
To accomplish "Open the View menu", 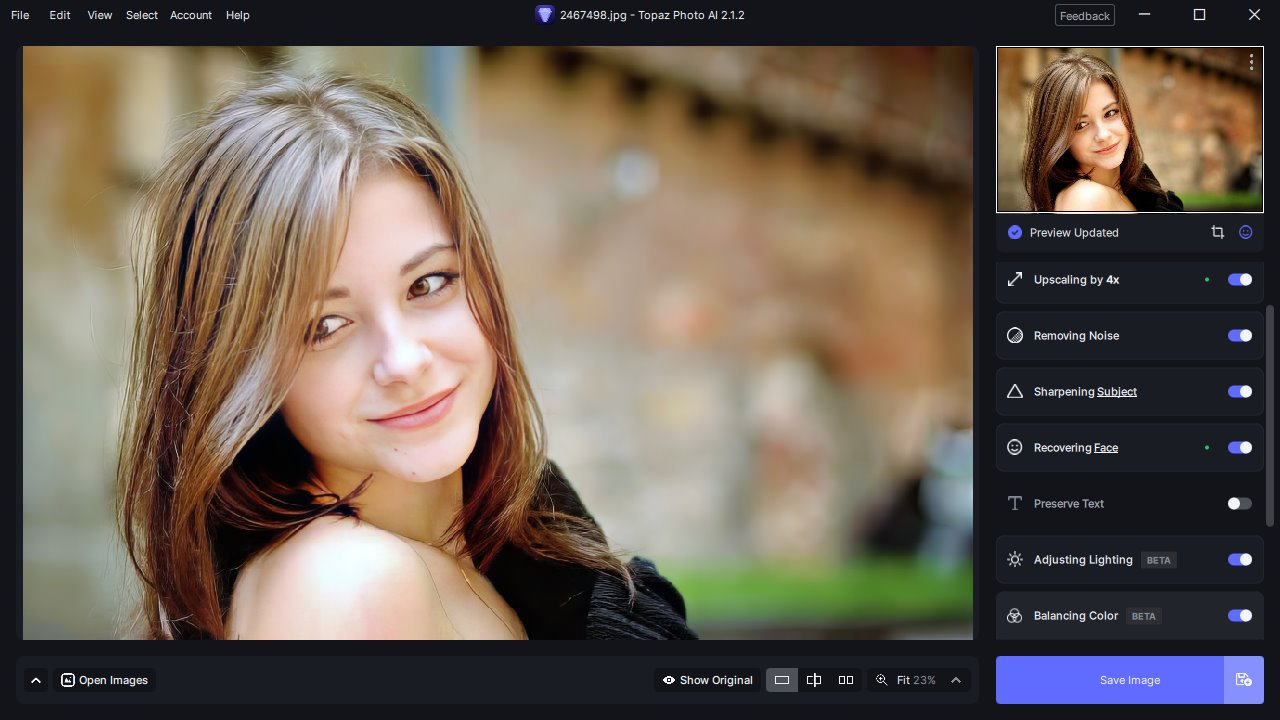I will pos(99,15).
